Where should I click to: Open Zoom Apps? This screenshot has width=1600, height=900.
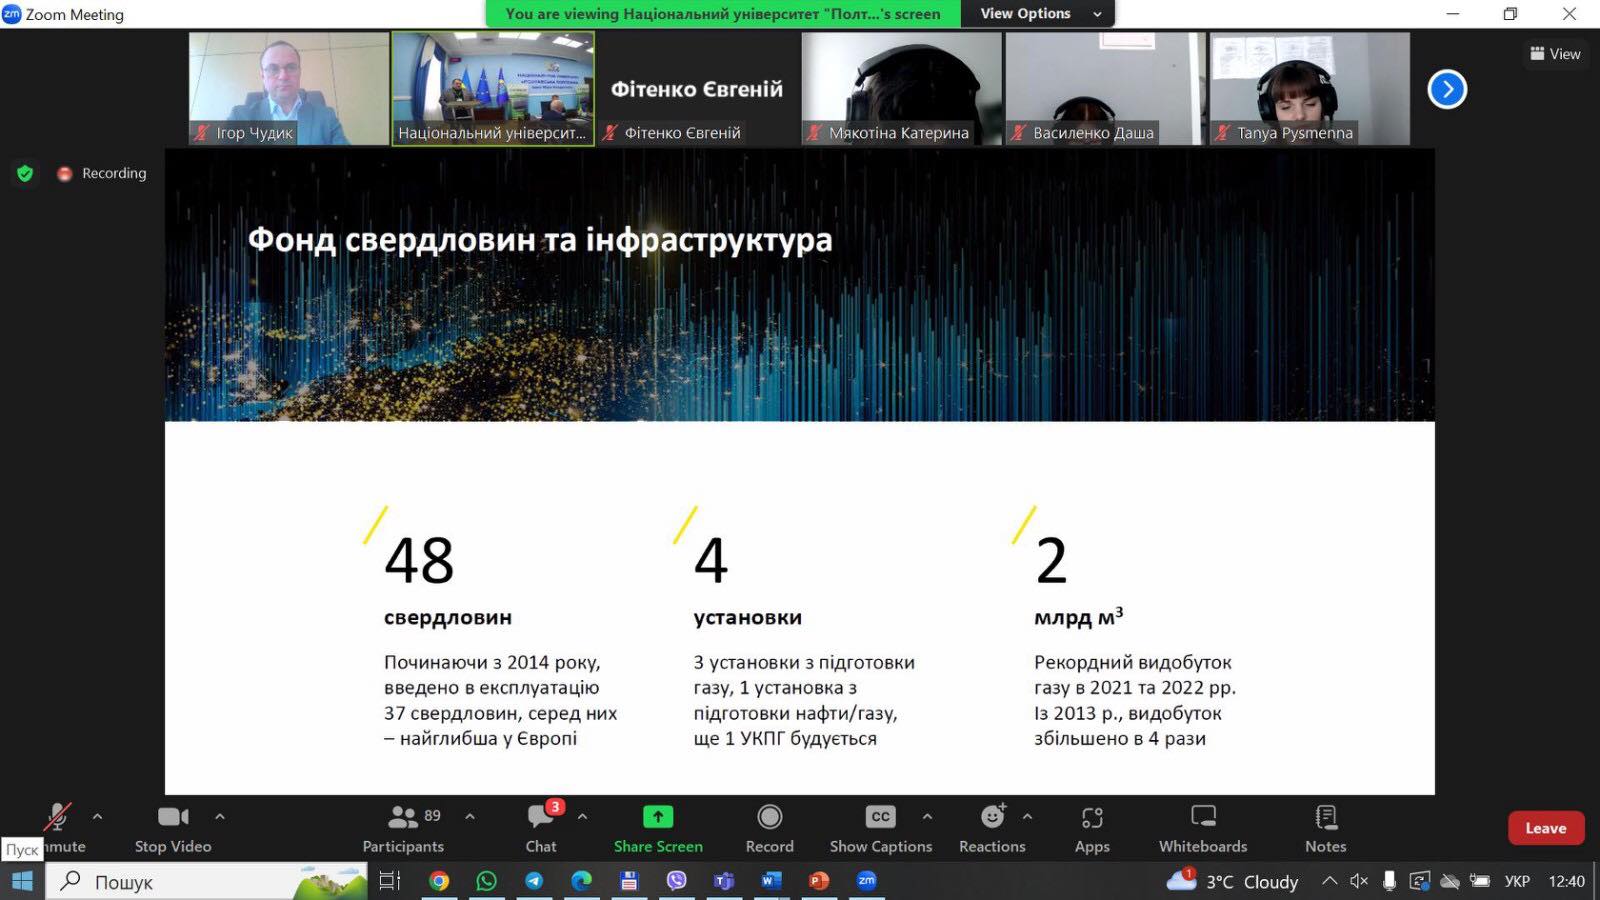pos(1092,828)
